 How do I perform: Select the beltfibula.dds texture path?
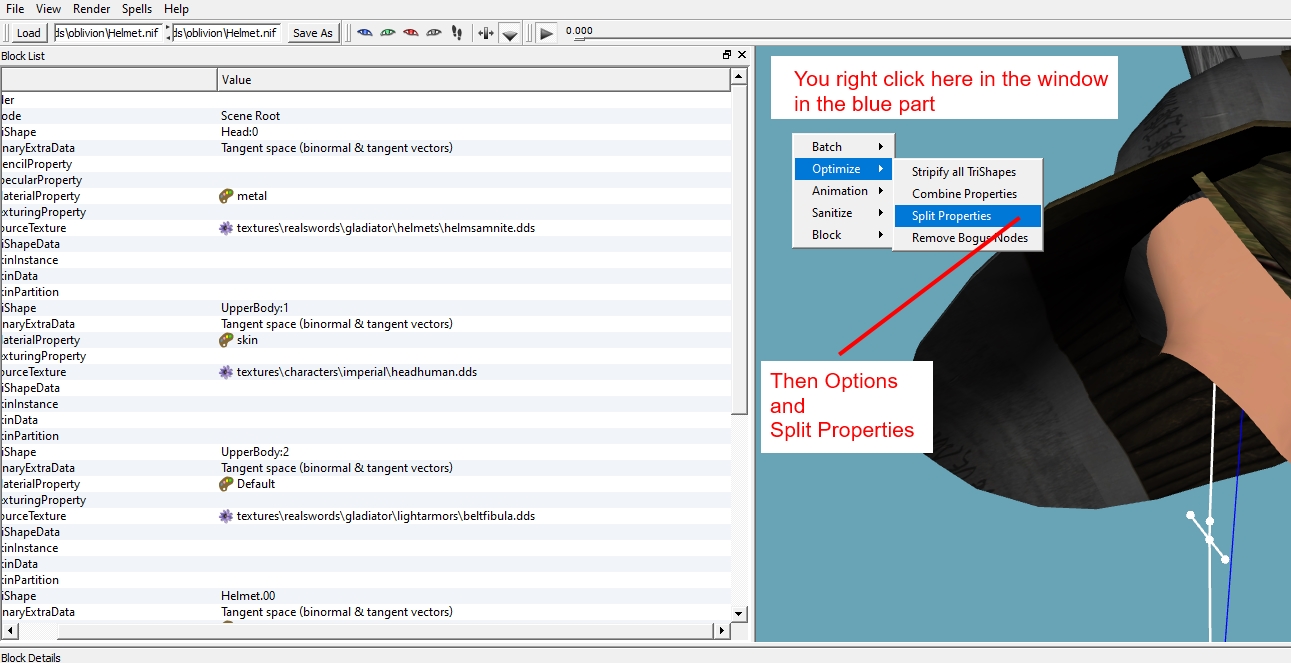click(385, 516)
